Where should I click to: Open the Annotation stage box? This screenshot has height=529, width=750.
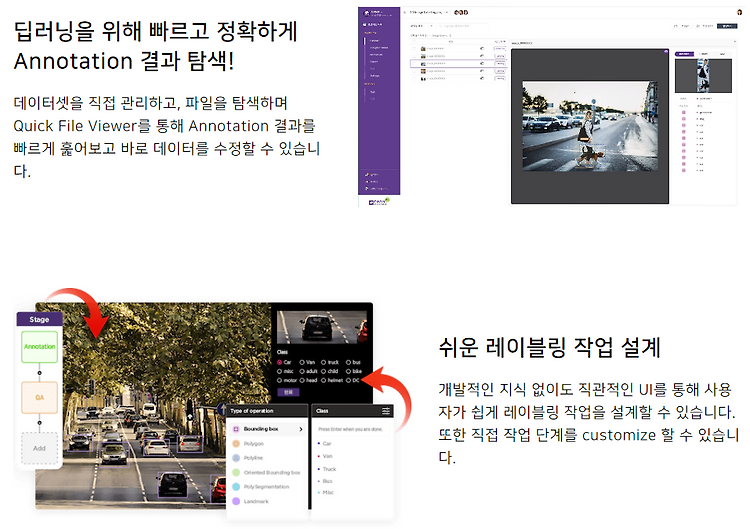[x=40, y=347]
